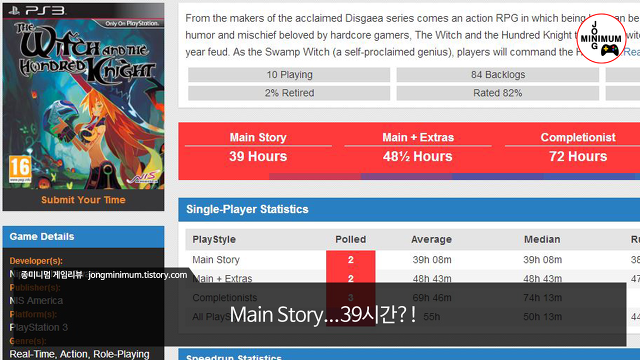Image resolution: width=640 pixels, height=360 pixels.
Task: Click the Main Story polled count 2
Action: tap(351, 260)
